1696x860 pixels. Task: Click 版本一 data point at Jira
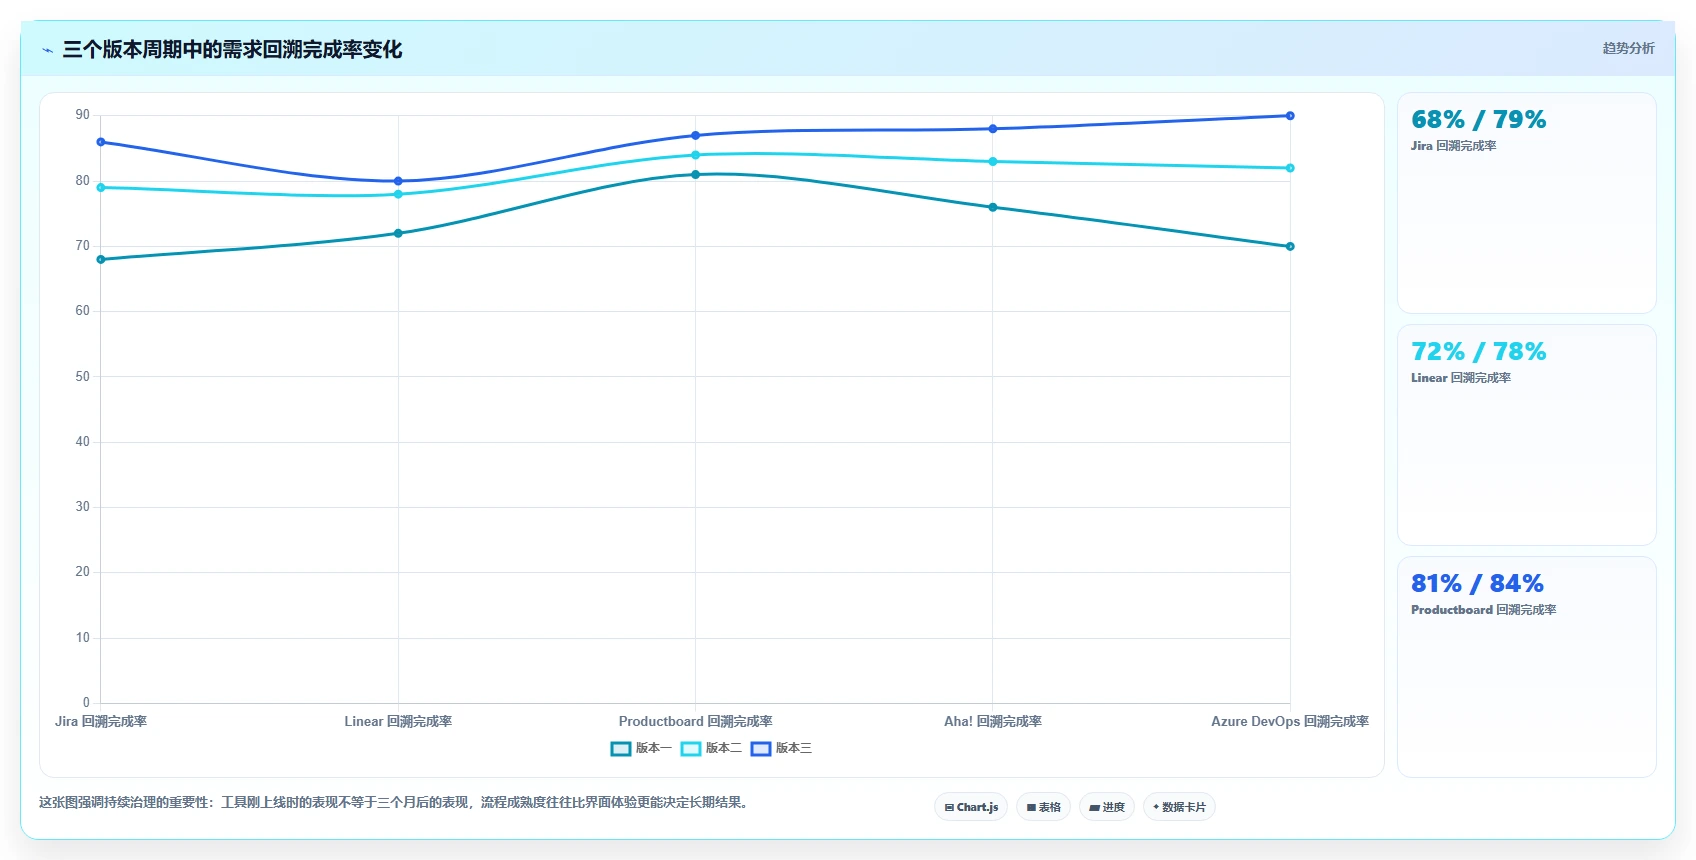tap(101, 260)
